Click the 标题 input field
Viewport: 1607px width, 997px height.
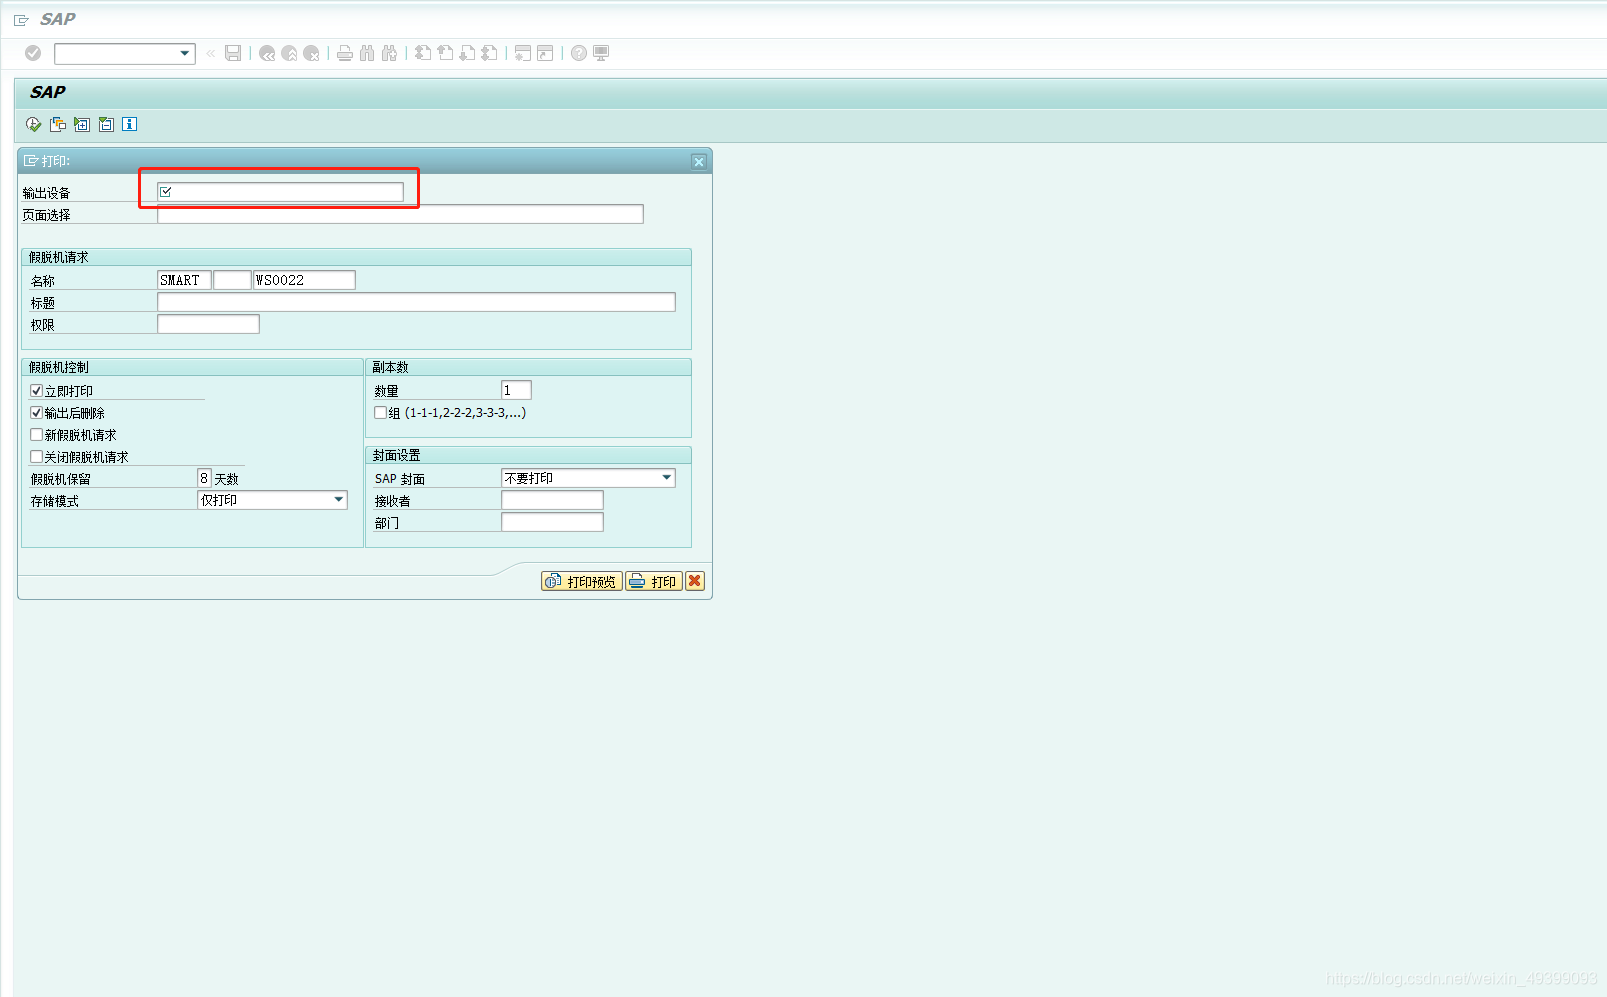pos(416,302)
